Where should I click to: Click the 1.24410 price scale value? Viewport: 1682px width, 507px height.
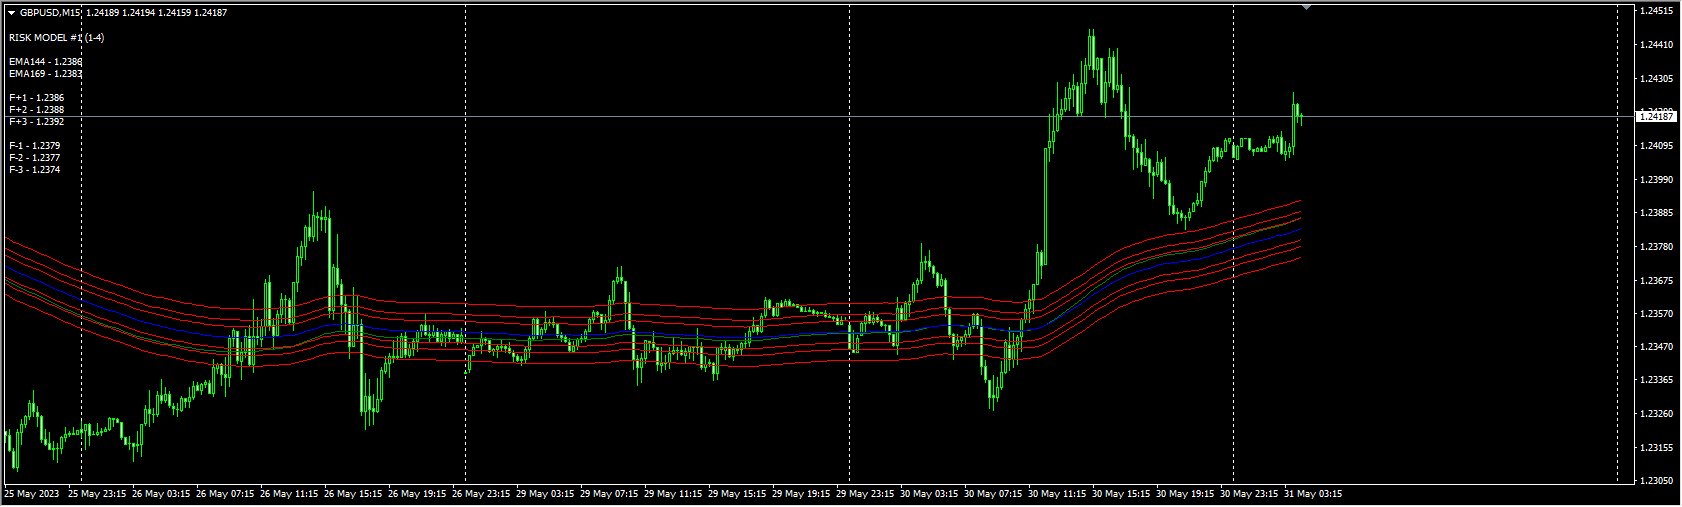[x=1656, y=45]
